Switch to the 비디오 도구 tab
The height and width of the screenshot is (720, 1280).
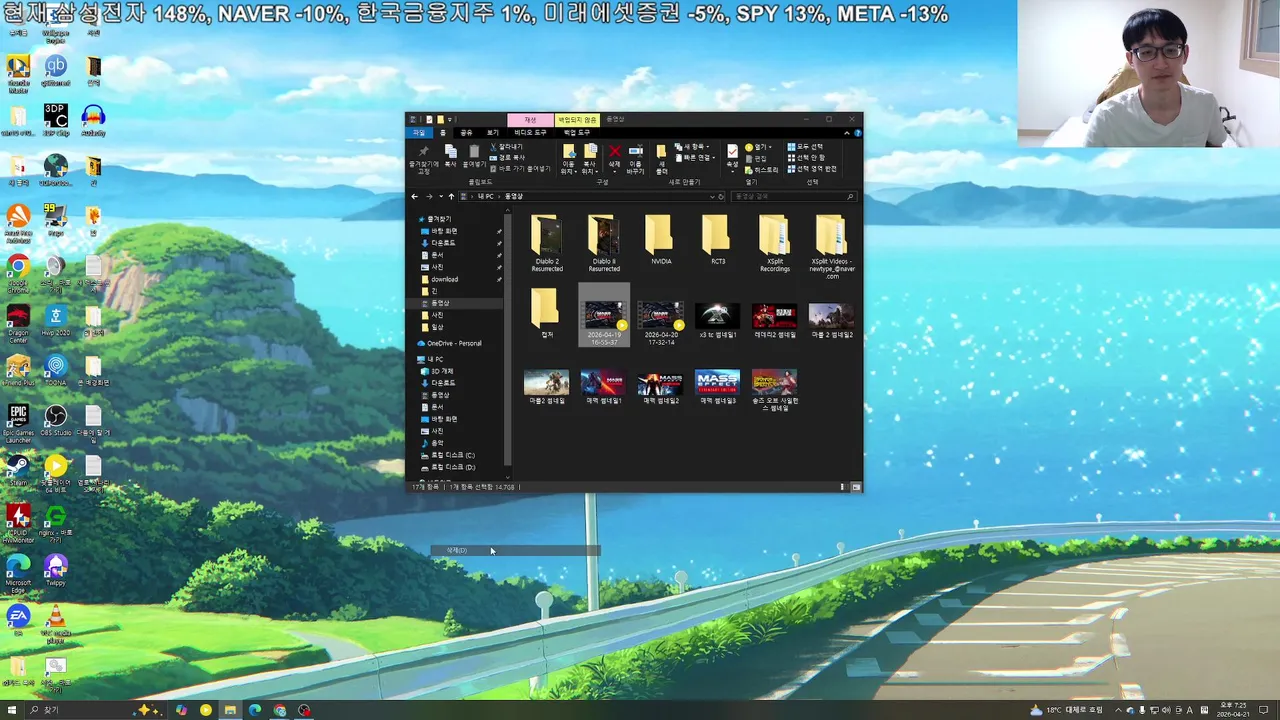(x=531, y=132)
